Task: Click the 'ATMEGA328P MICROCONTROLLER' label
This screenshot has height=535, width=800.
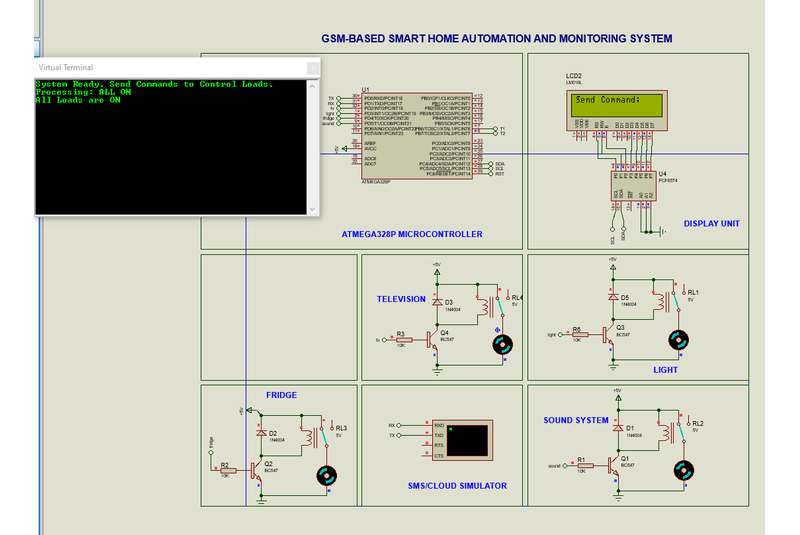Action: 412,234
